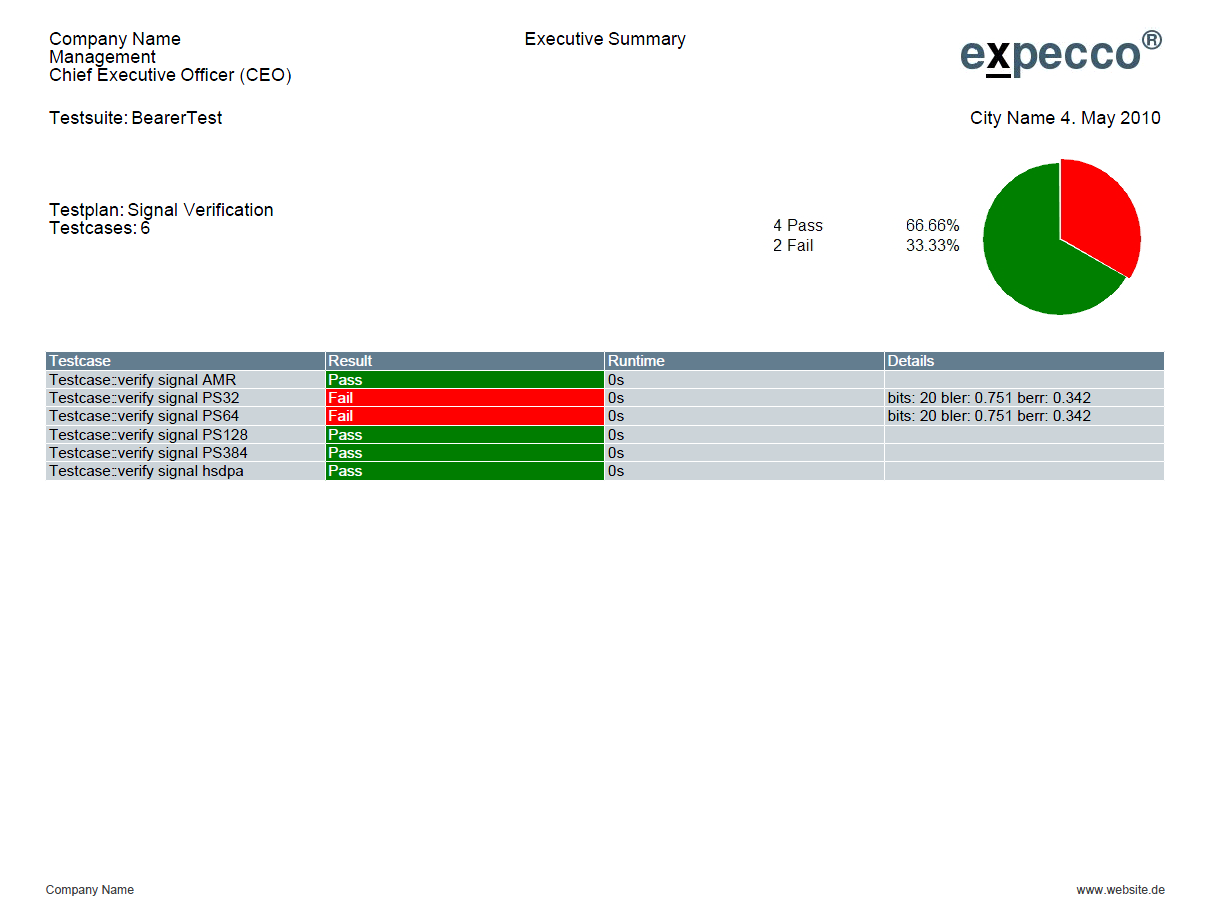Click the Executive Summary title
The image size is (1209, 911).
pyautogui.click(x=605, y=39)
